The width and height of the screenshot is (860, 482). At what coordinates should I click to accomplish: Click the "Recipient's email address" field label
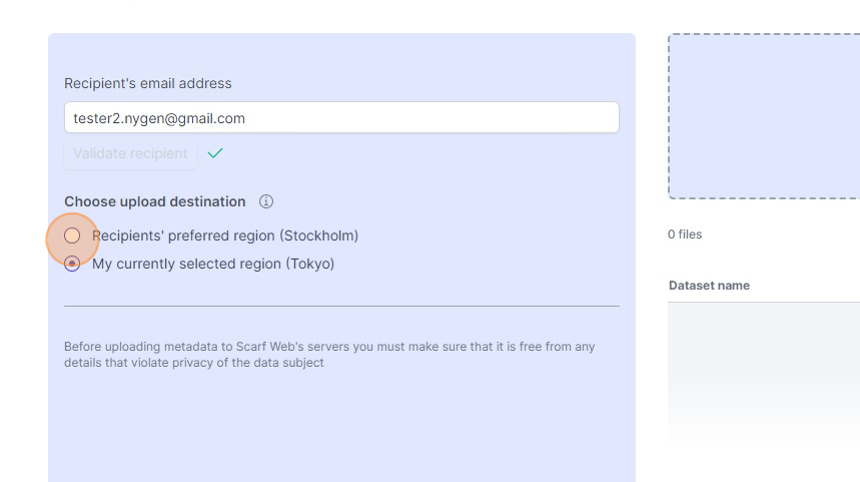[x=147, y=84]
